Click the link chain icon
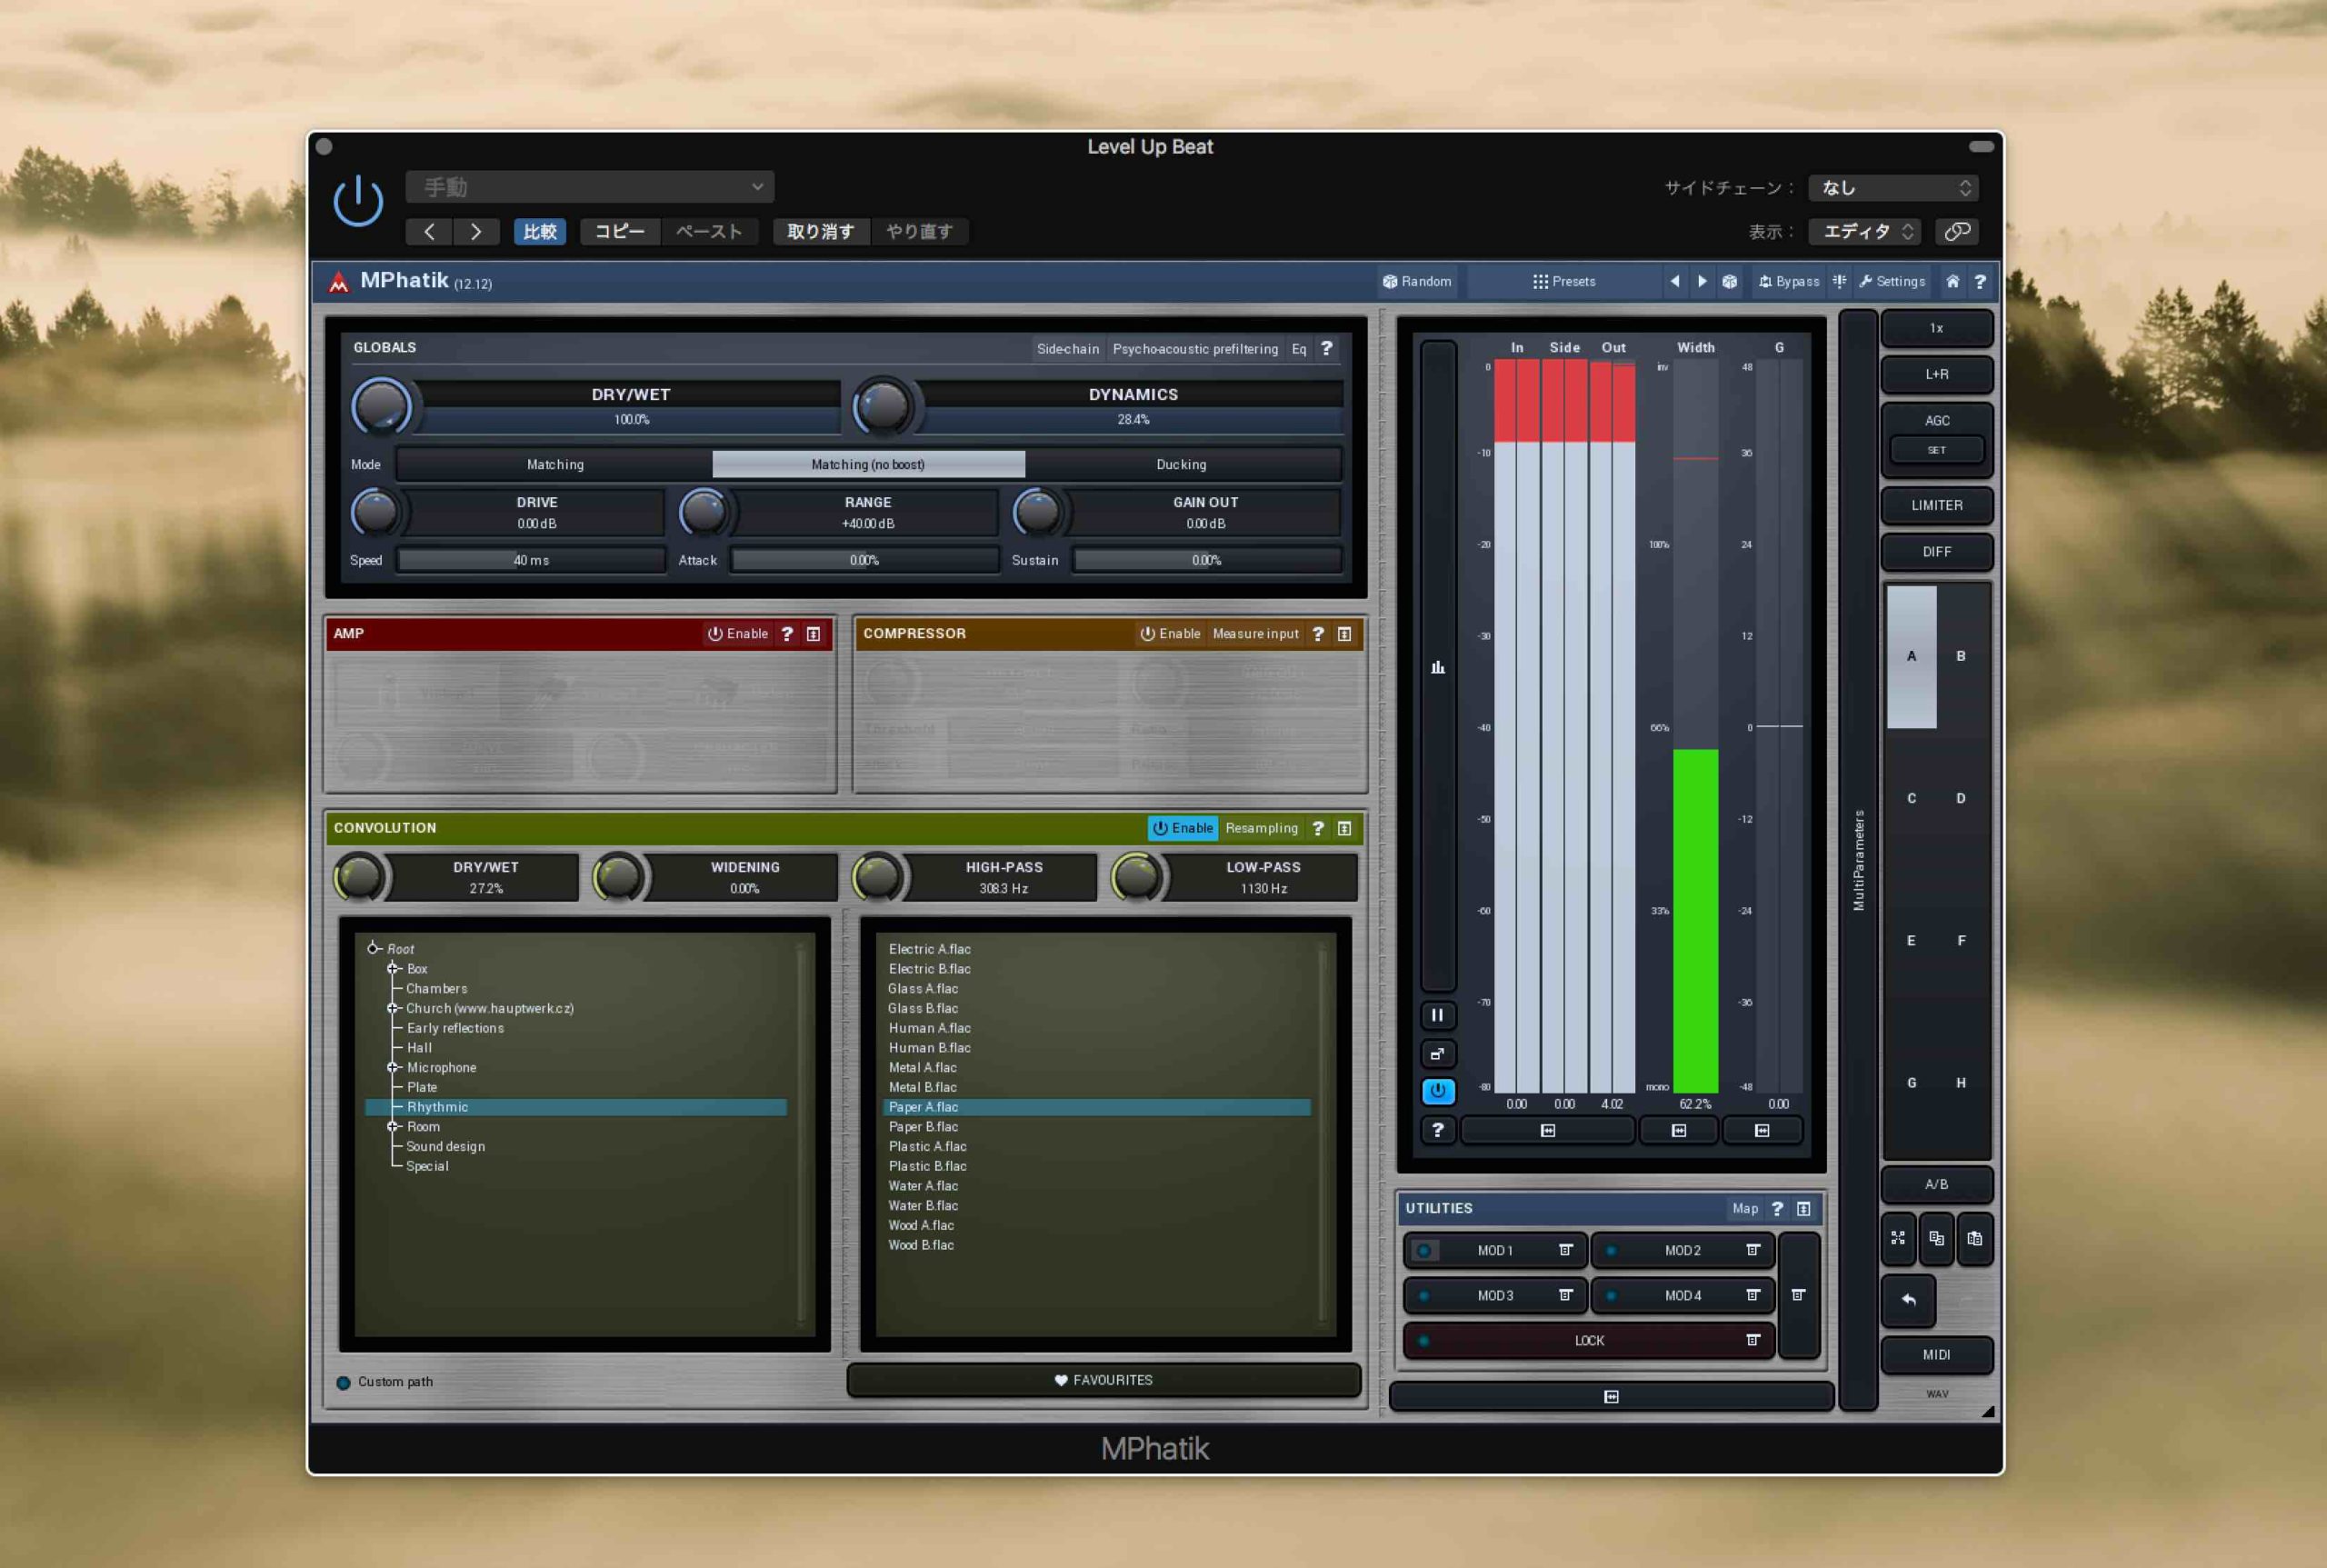2327x1568 pixels. 1957,231
